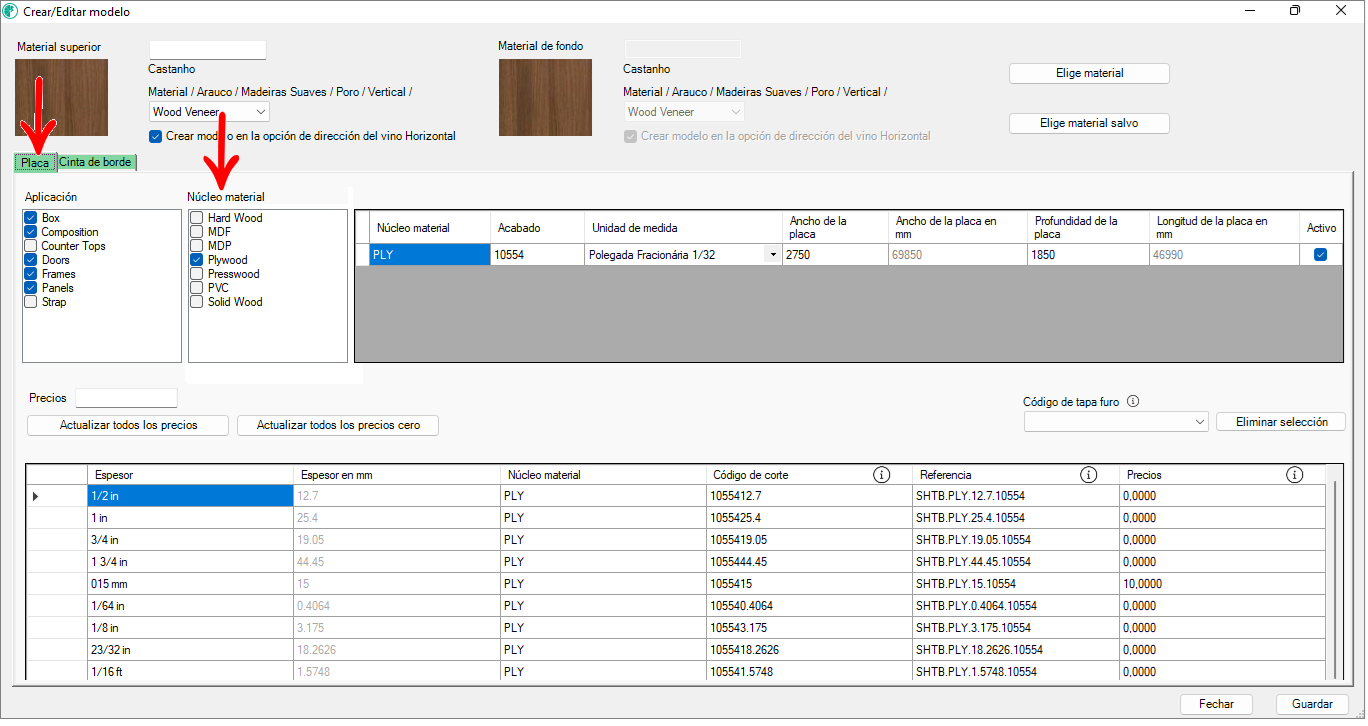The width and height of the screenshot is (1368, 726).
Task: Click the row selector arrow for 1/2 in
Action: 37,496
